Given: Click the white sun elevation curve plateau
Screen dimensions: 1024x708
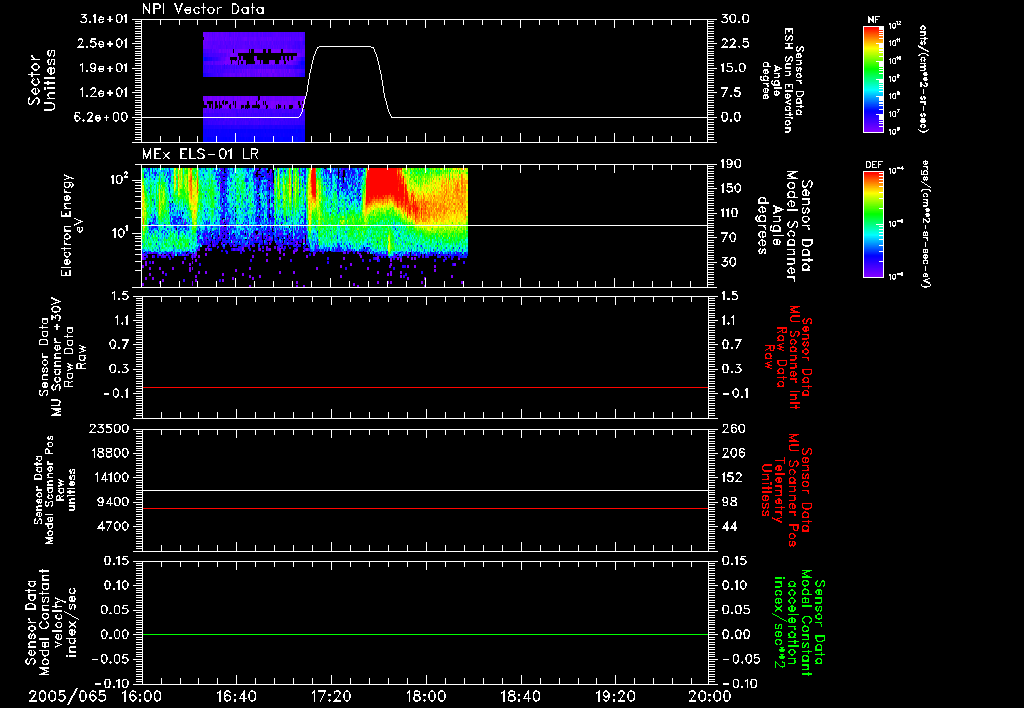Looking at the screenshot, I should click(x=345, y=47).
